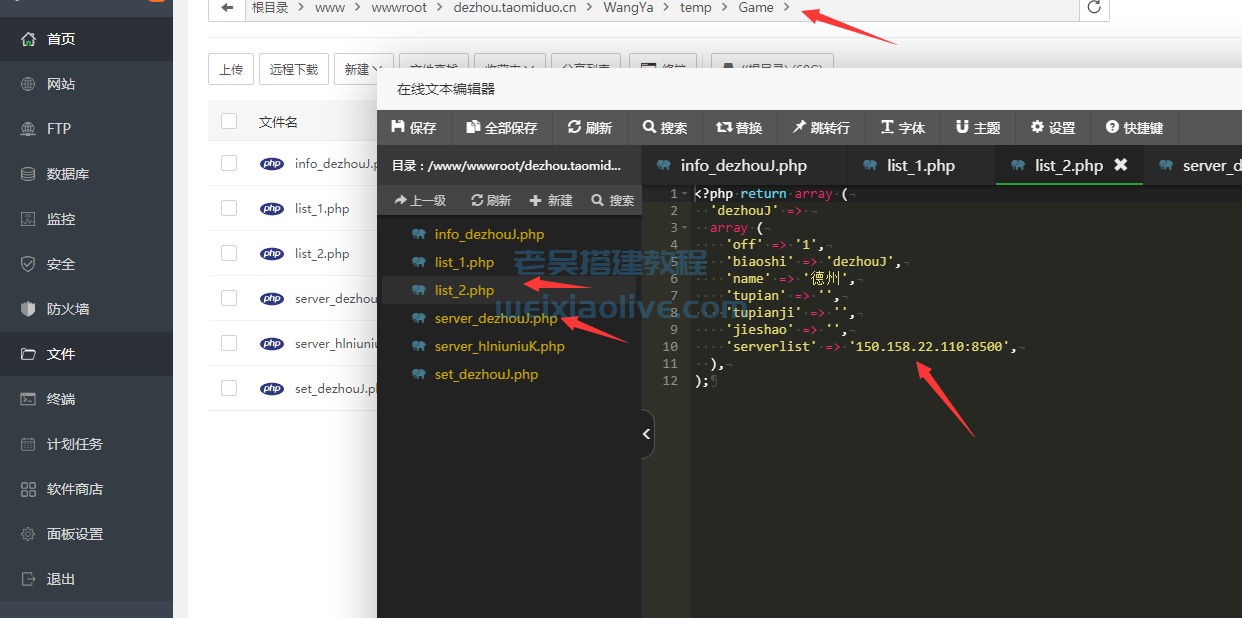The image size is (1242, 618).
Task: Collapse the file tree panel with the chevron
Action: coord(646,434)
